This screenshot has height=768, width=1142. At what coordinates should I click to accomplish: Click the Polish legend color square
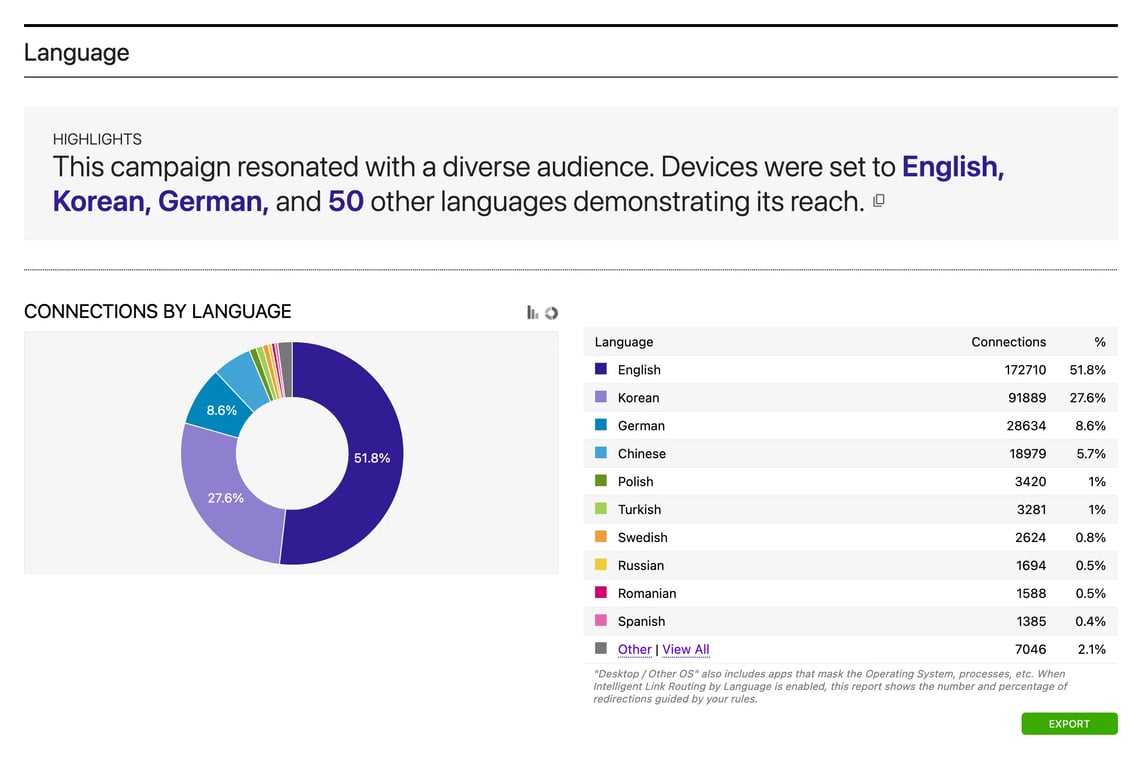point(600,482)
